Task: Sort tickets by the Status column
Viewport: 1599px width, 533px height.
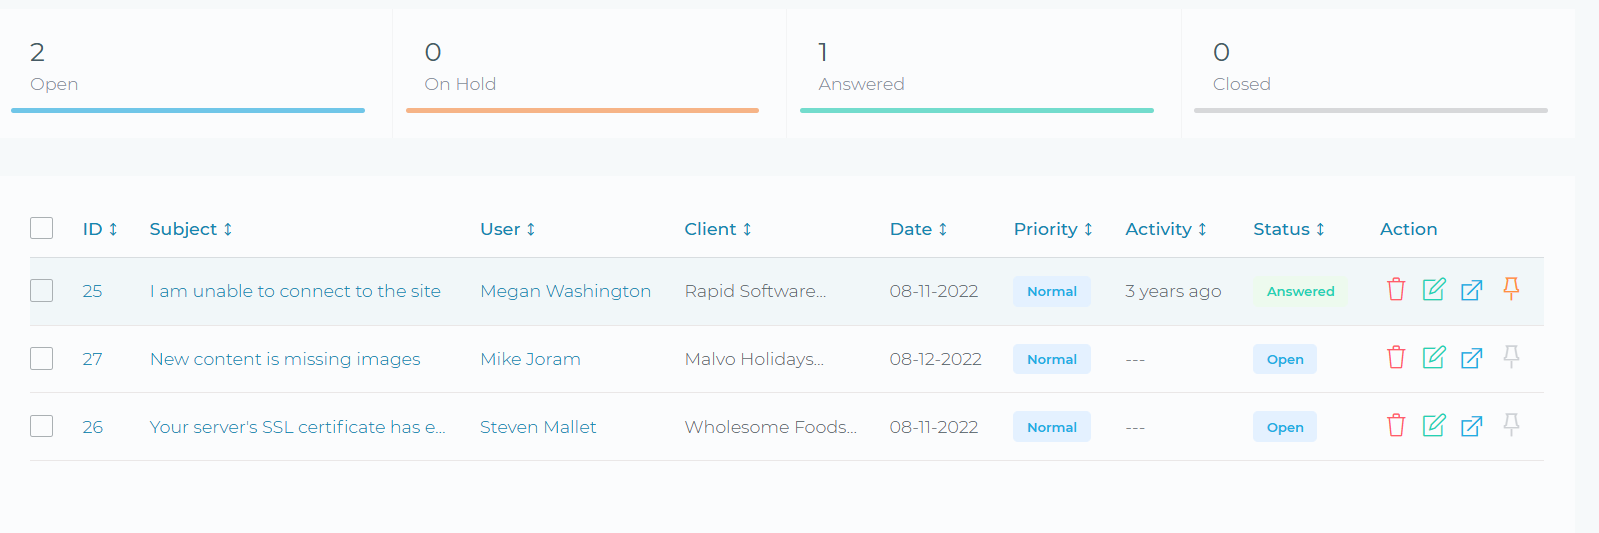Action: click(x=1289, y=229)
